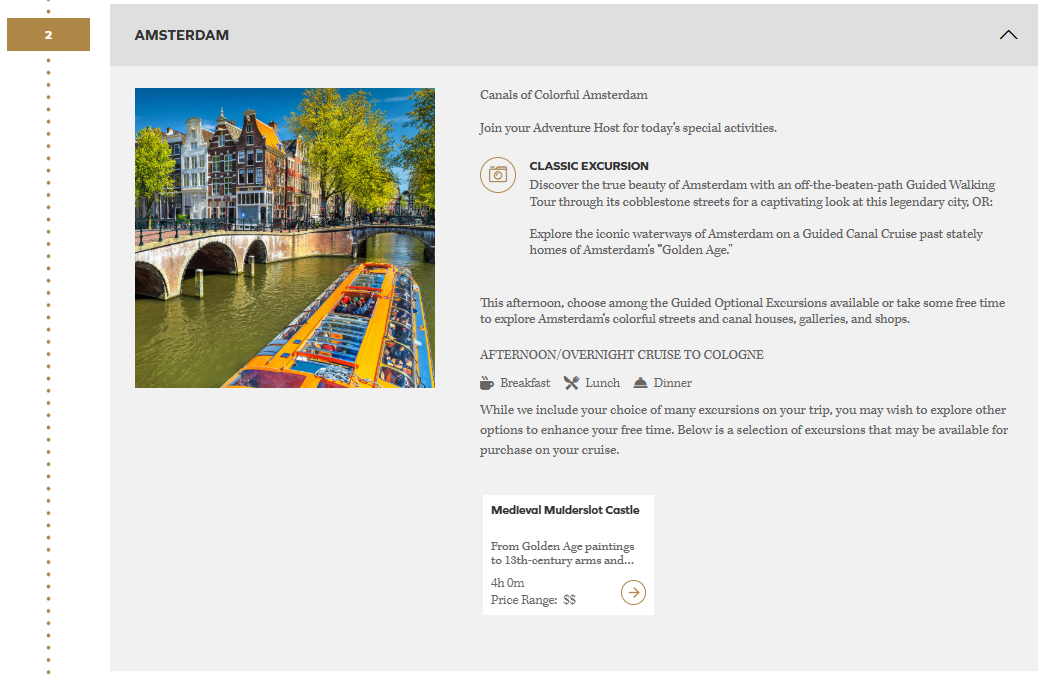Click the Breakfast meal label
Viewport: 1044px width, 676px height.
pyautogui.click(x=525, y=383)
